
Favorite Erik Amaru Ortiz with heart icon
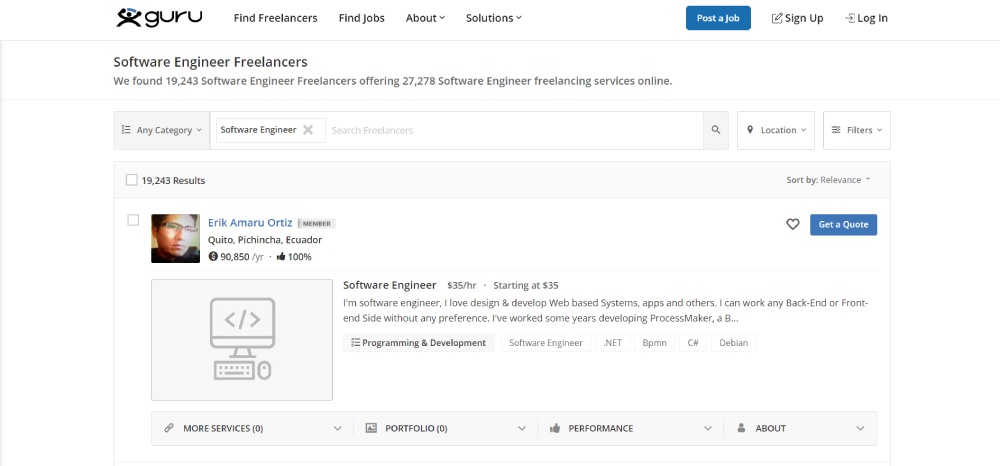792,224
